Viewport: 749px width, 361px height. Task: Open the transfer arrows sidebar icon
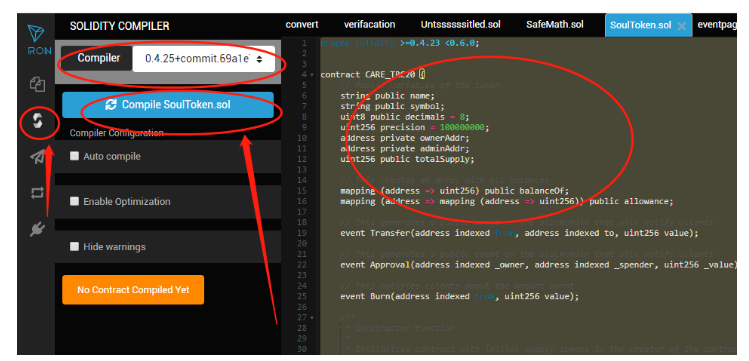pos(37,193)
